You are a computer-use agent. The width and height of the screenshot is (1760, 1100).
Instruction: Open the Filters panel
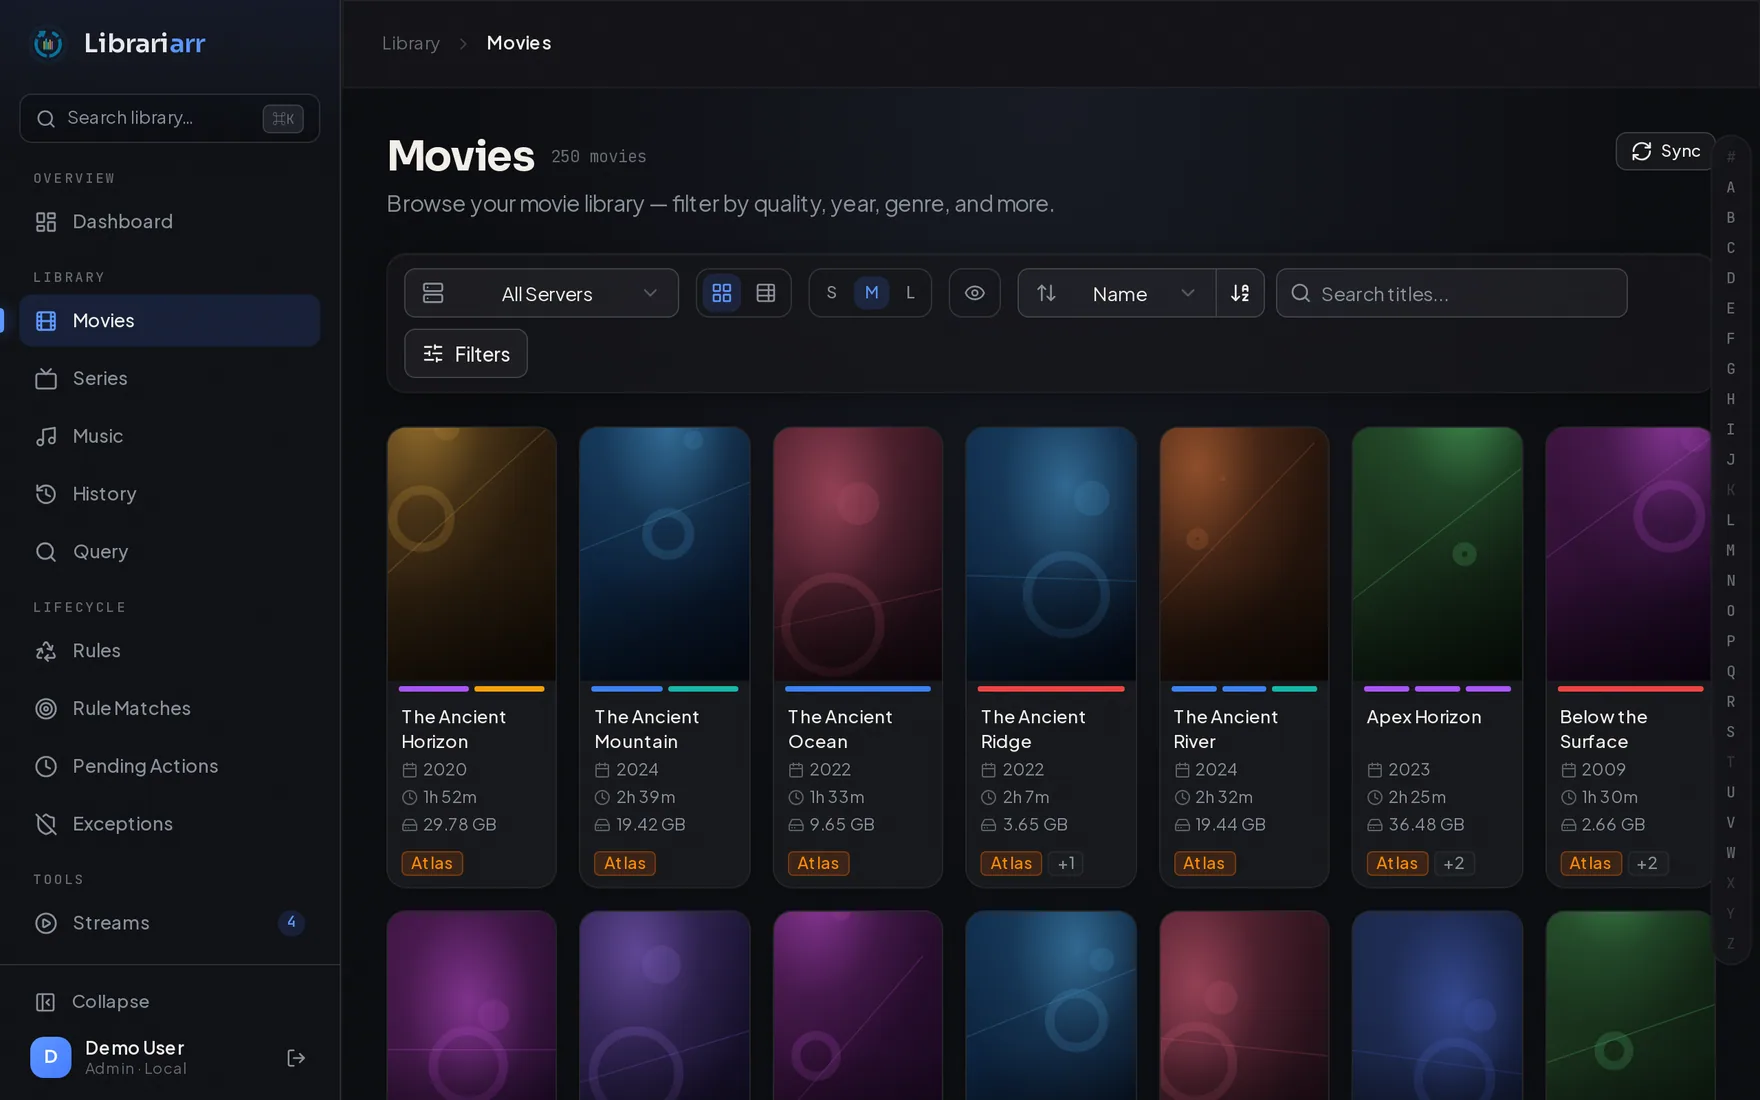coord(466,353)
